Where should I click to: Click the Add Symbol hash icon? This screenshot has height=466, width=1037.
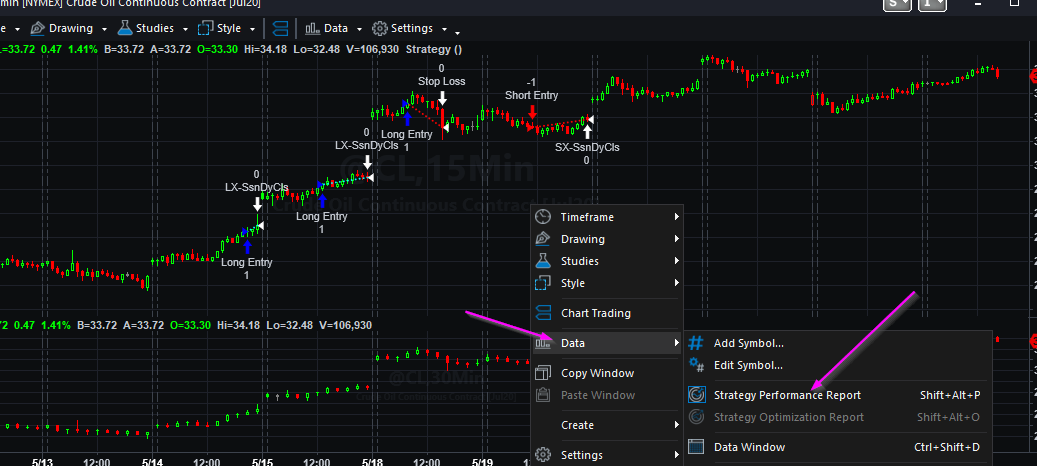[696, 343]
